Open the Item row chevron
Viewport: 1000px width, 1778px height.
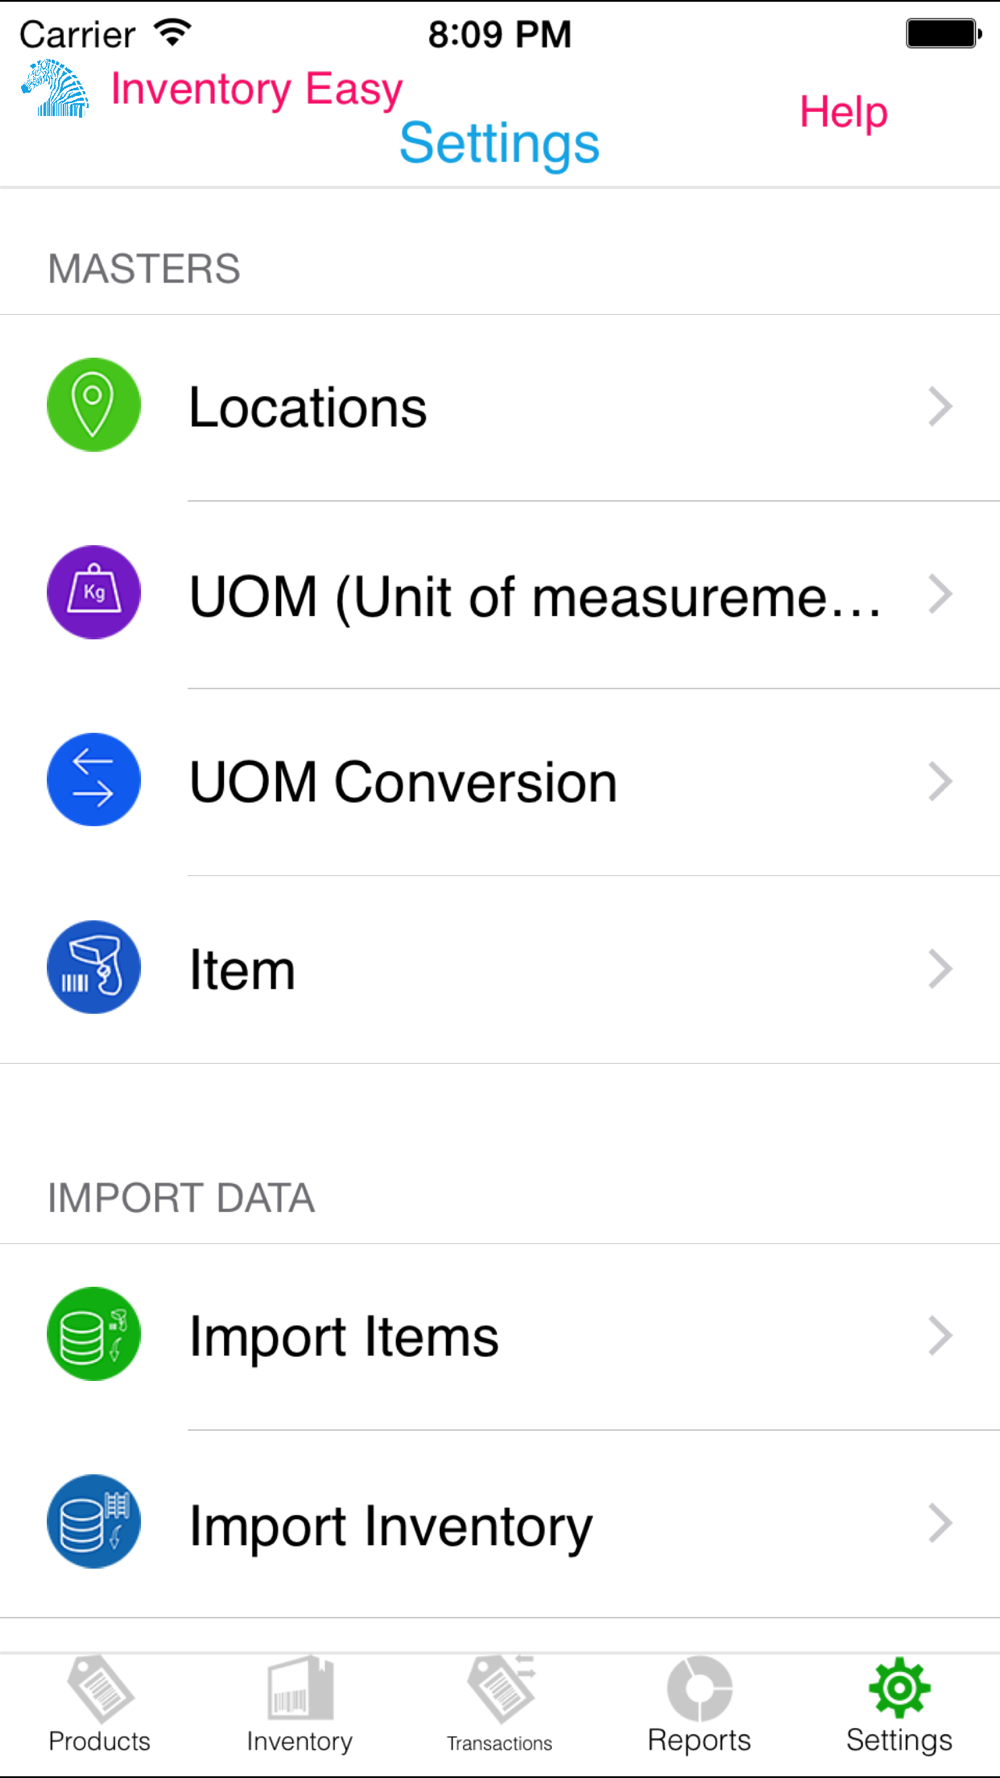pos(939,968)
